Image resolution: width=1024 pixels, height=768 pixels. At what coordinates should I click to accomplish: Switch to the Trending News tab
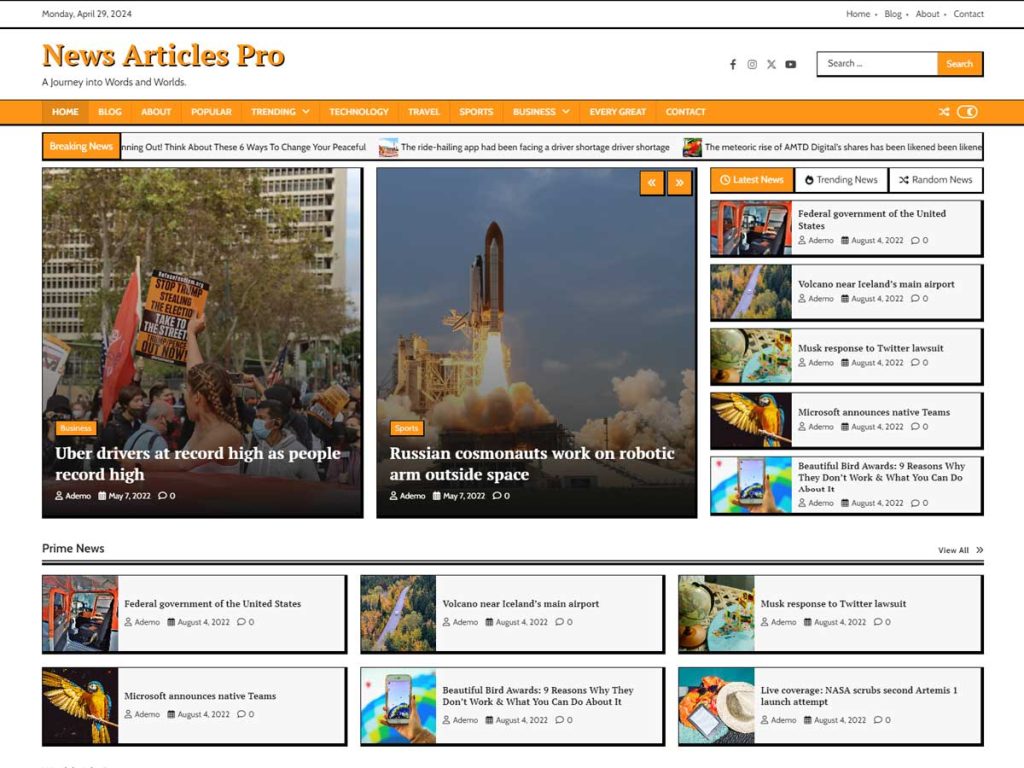(841, 180)
